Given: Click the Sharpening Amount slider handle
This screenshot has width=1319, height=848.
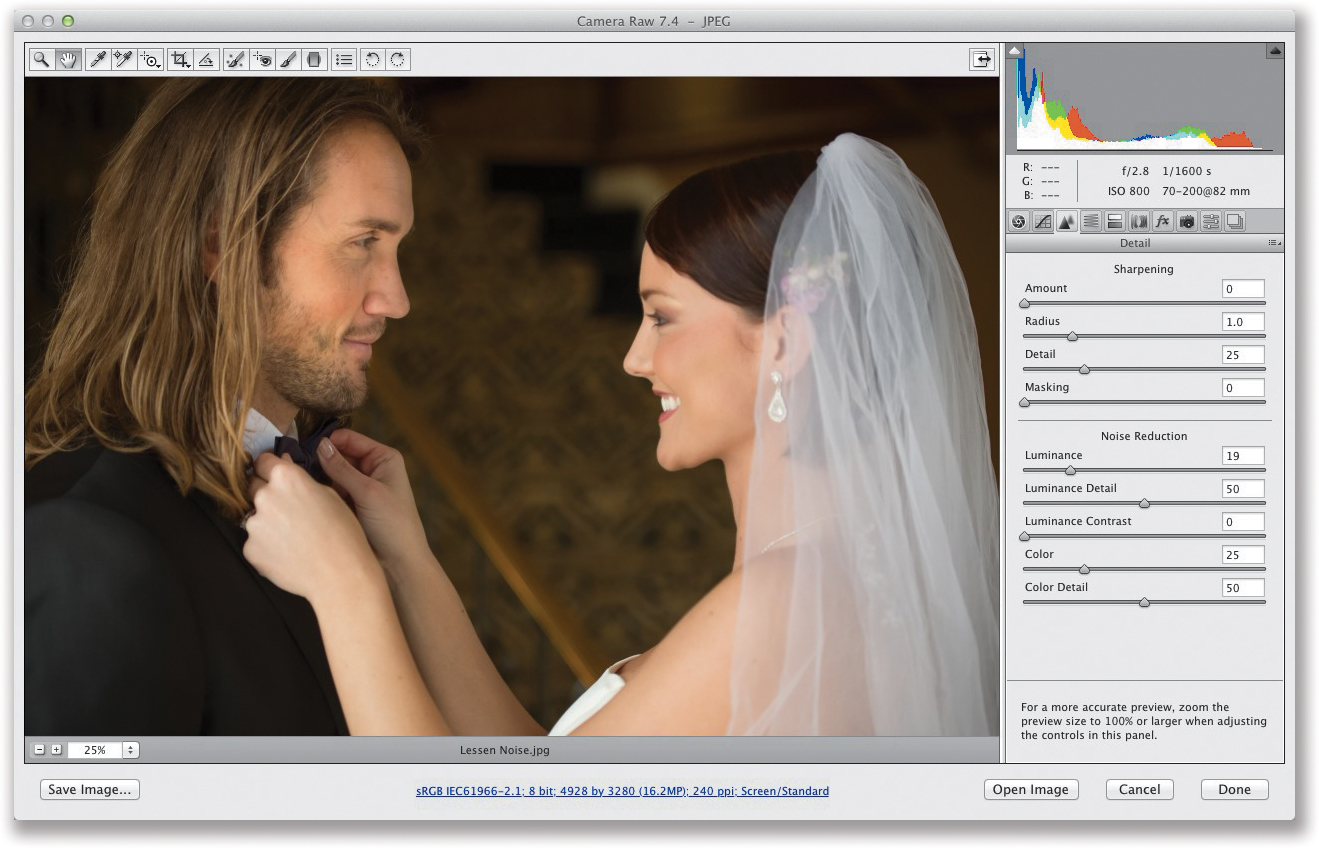Looking at the screenshot, I should [1024, 303].
